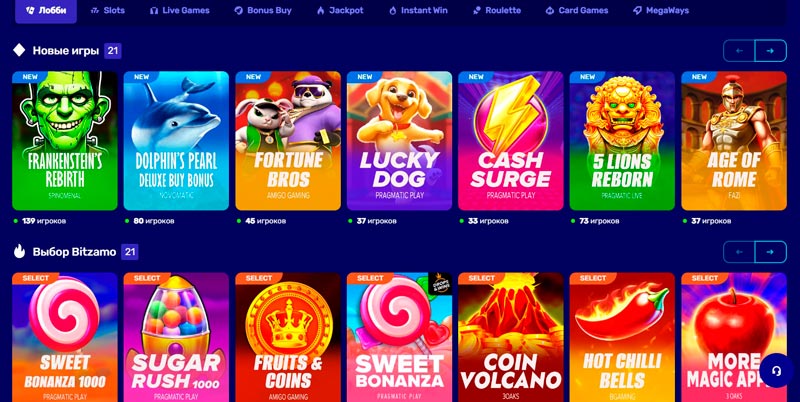Viewport: 800px width, 402px height.
Task: Open the Live Games category
Action: (180, 10)
